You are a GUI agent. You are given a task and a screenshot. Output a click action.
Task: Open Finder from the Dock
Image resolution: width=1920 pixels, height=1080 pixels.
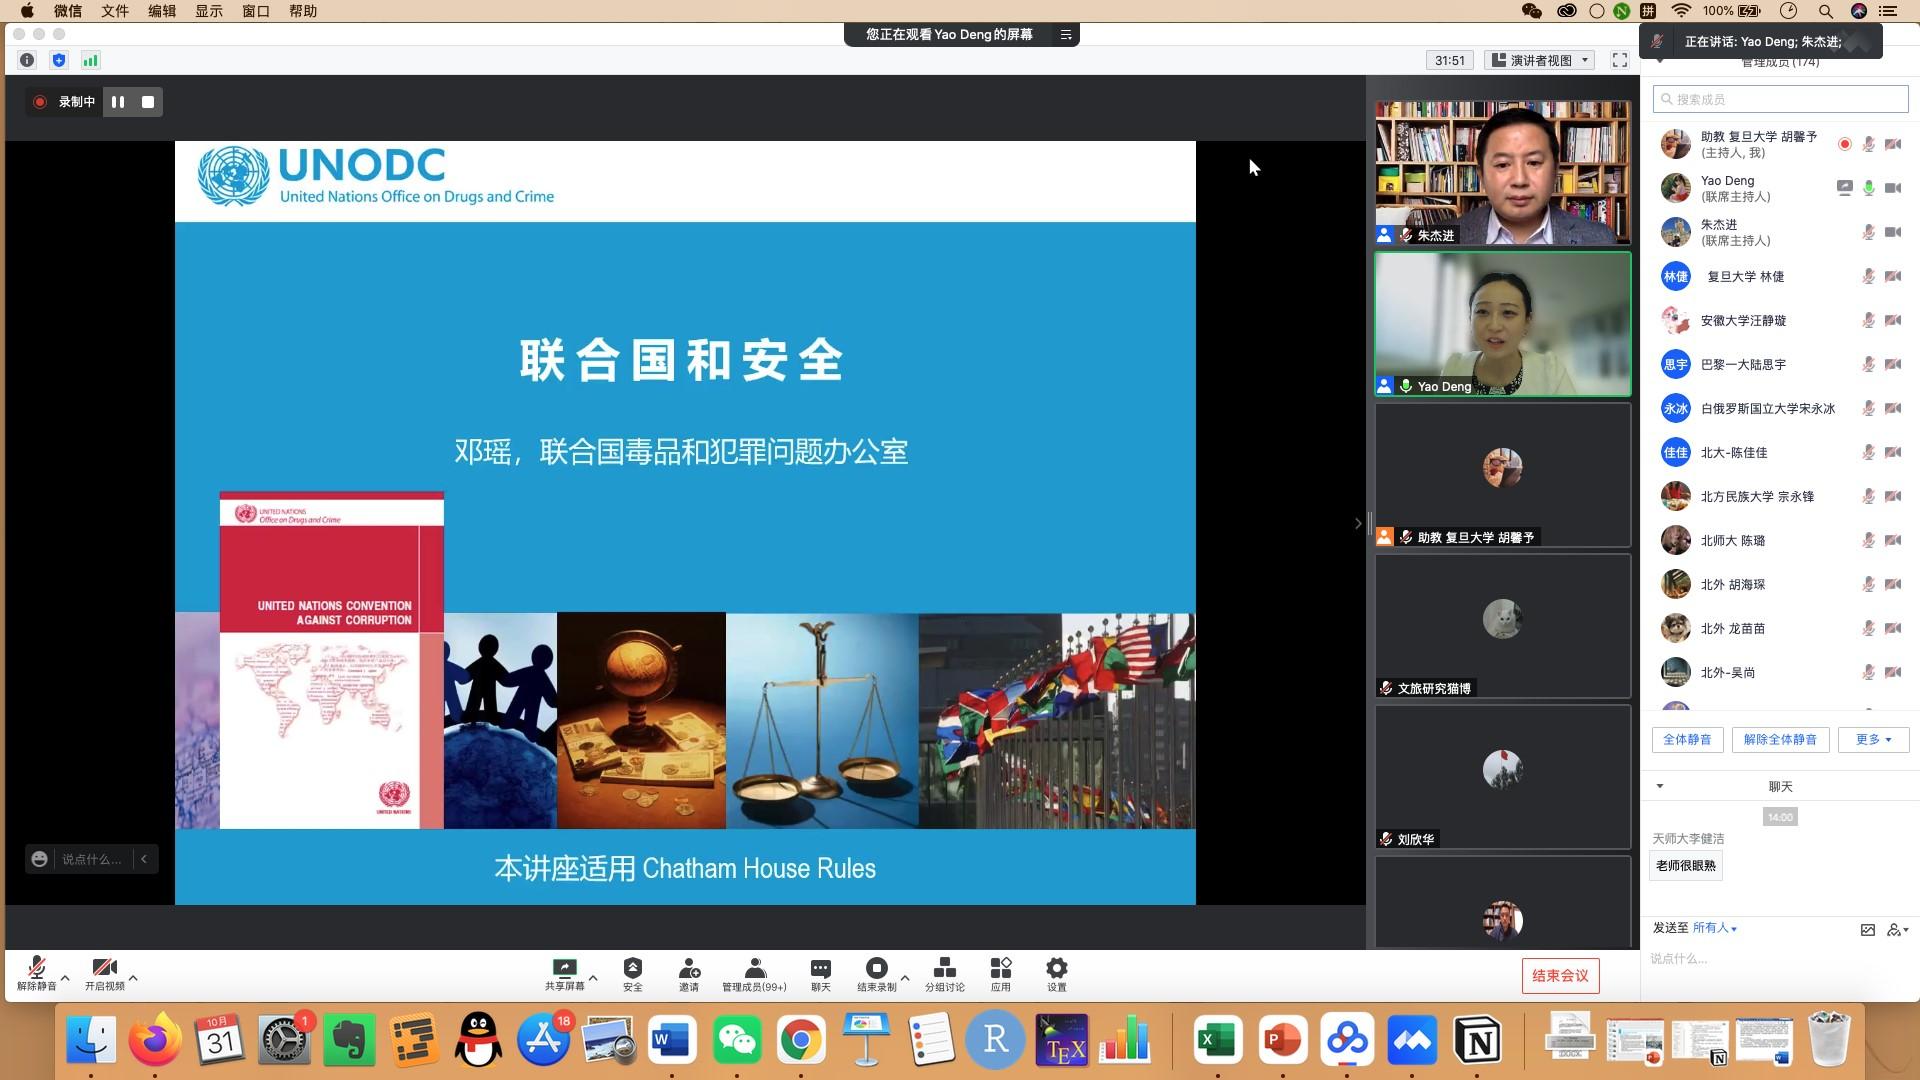(92, 1041)
